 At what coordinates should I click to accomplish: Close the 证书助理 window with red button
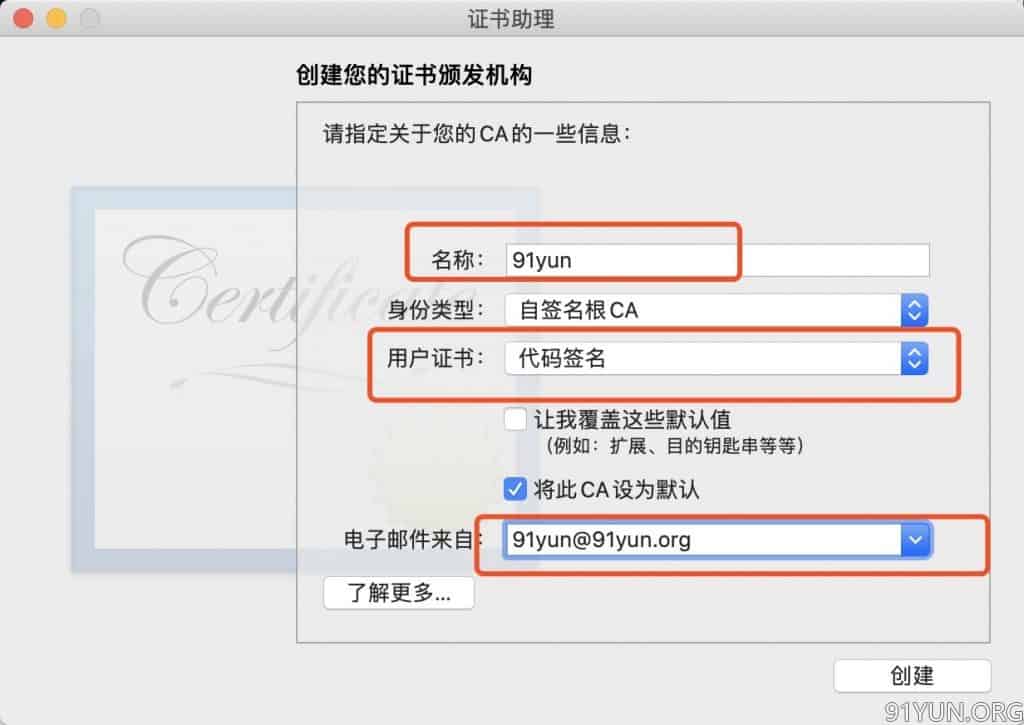coord(24,18)
